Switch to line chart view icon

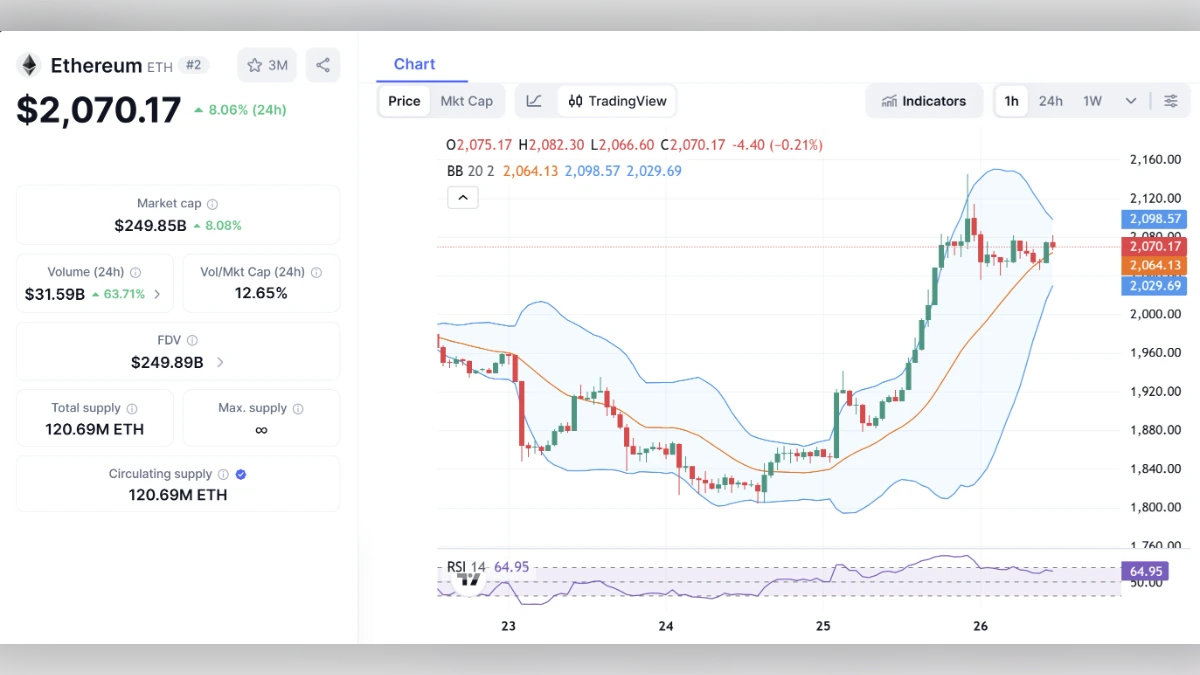(534, 100)
